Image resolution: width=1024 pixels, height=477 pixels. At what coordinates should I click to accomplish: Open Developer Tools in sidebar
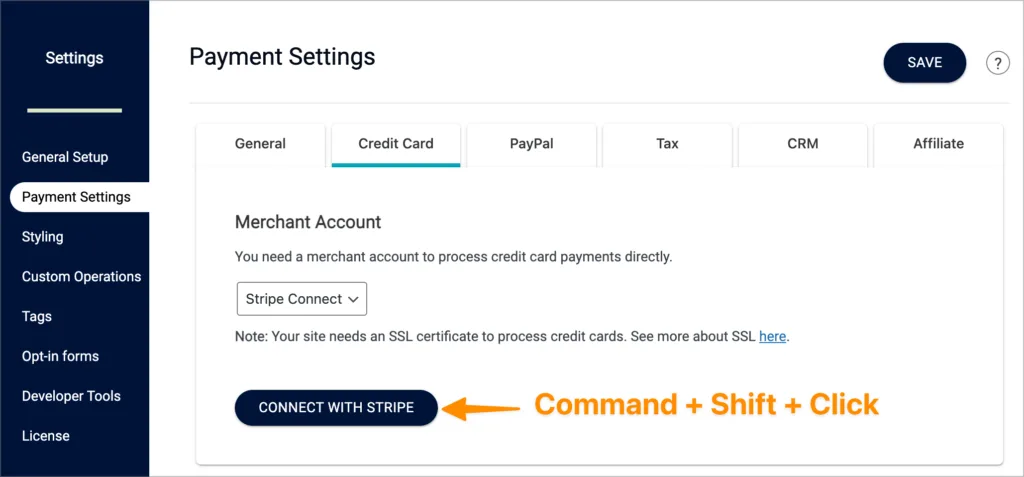click(x=71, y=396)
